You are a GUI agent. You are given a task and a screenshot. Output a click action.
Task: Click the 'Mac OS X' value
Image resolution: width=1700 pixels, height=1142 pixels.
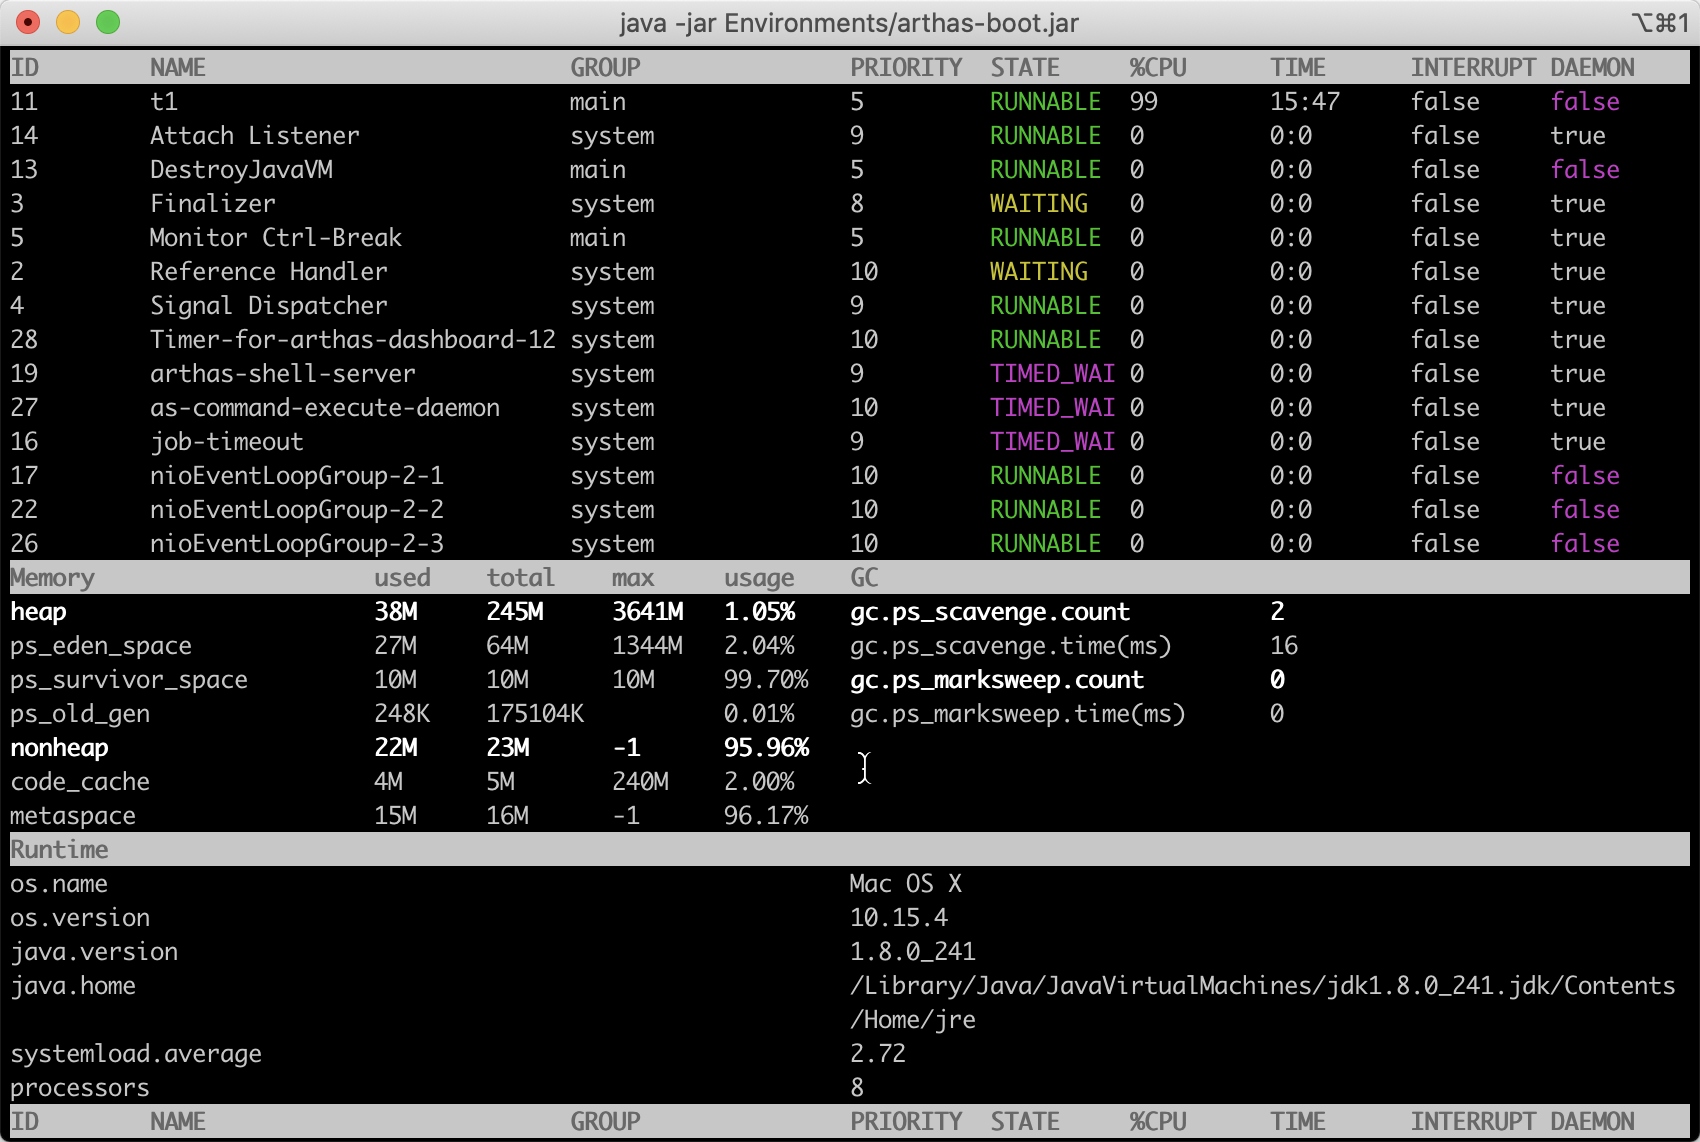point(906,884)
